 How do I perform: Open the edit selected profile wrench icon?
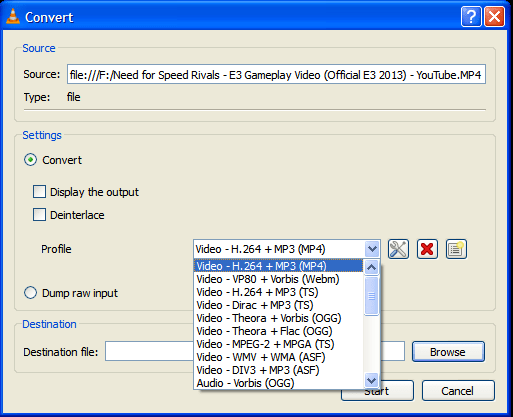point(398,249)
